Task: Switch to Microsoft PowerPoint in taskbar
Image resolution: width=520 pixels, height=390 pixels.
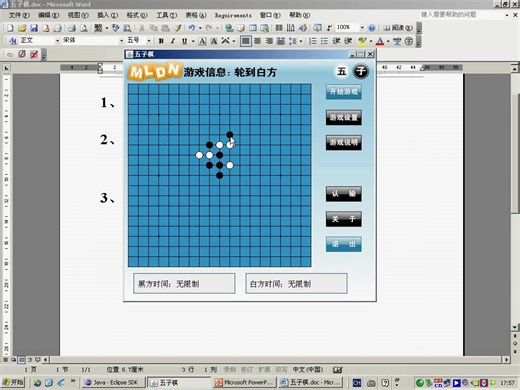Action: 245,382
